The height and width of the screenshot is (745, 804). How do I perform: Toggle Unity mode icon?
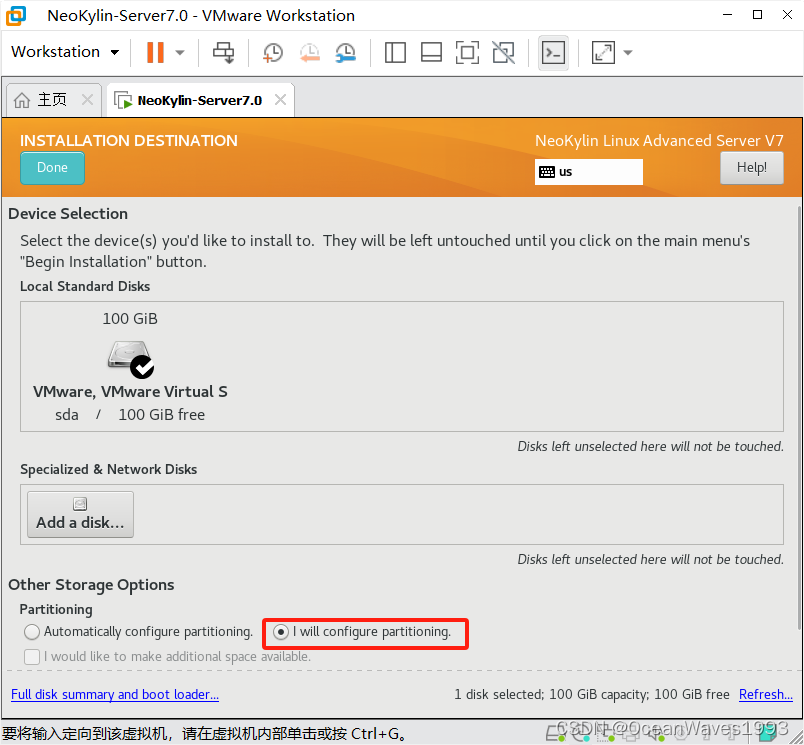504,52
